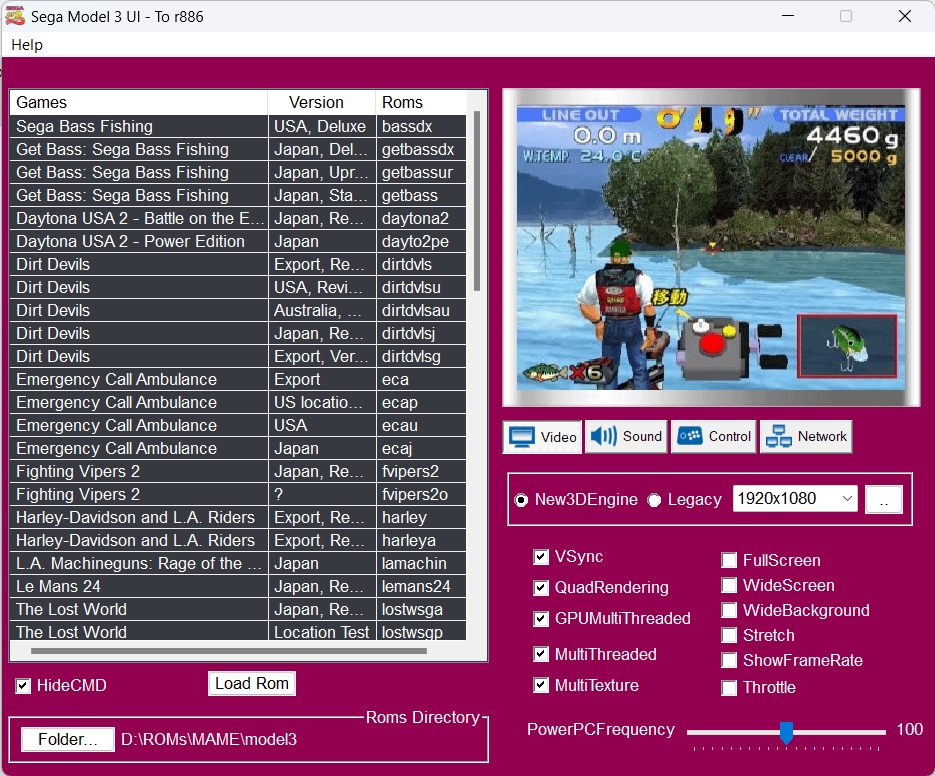935x776 pixels.
Task: Sort by the Games column header
Action: tap(138, 103)
